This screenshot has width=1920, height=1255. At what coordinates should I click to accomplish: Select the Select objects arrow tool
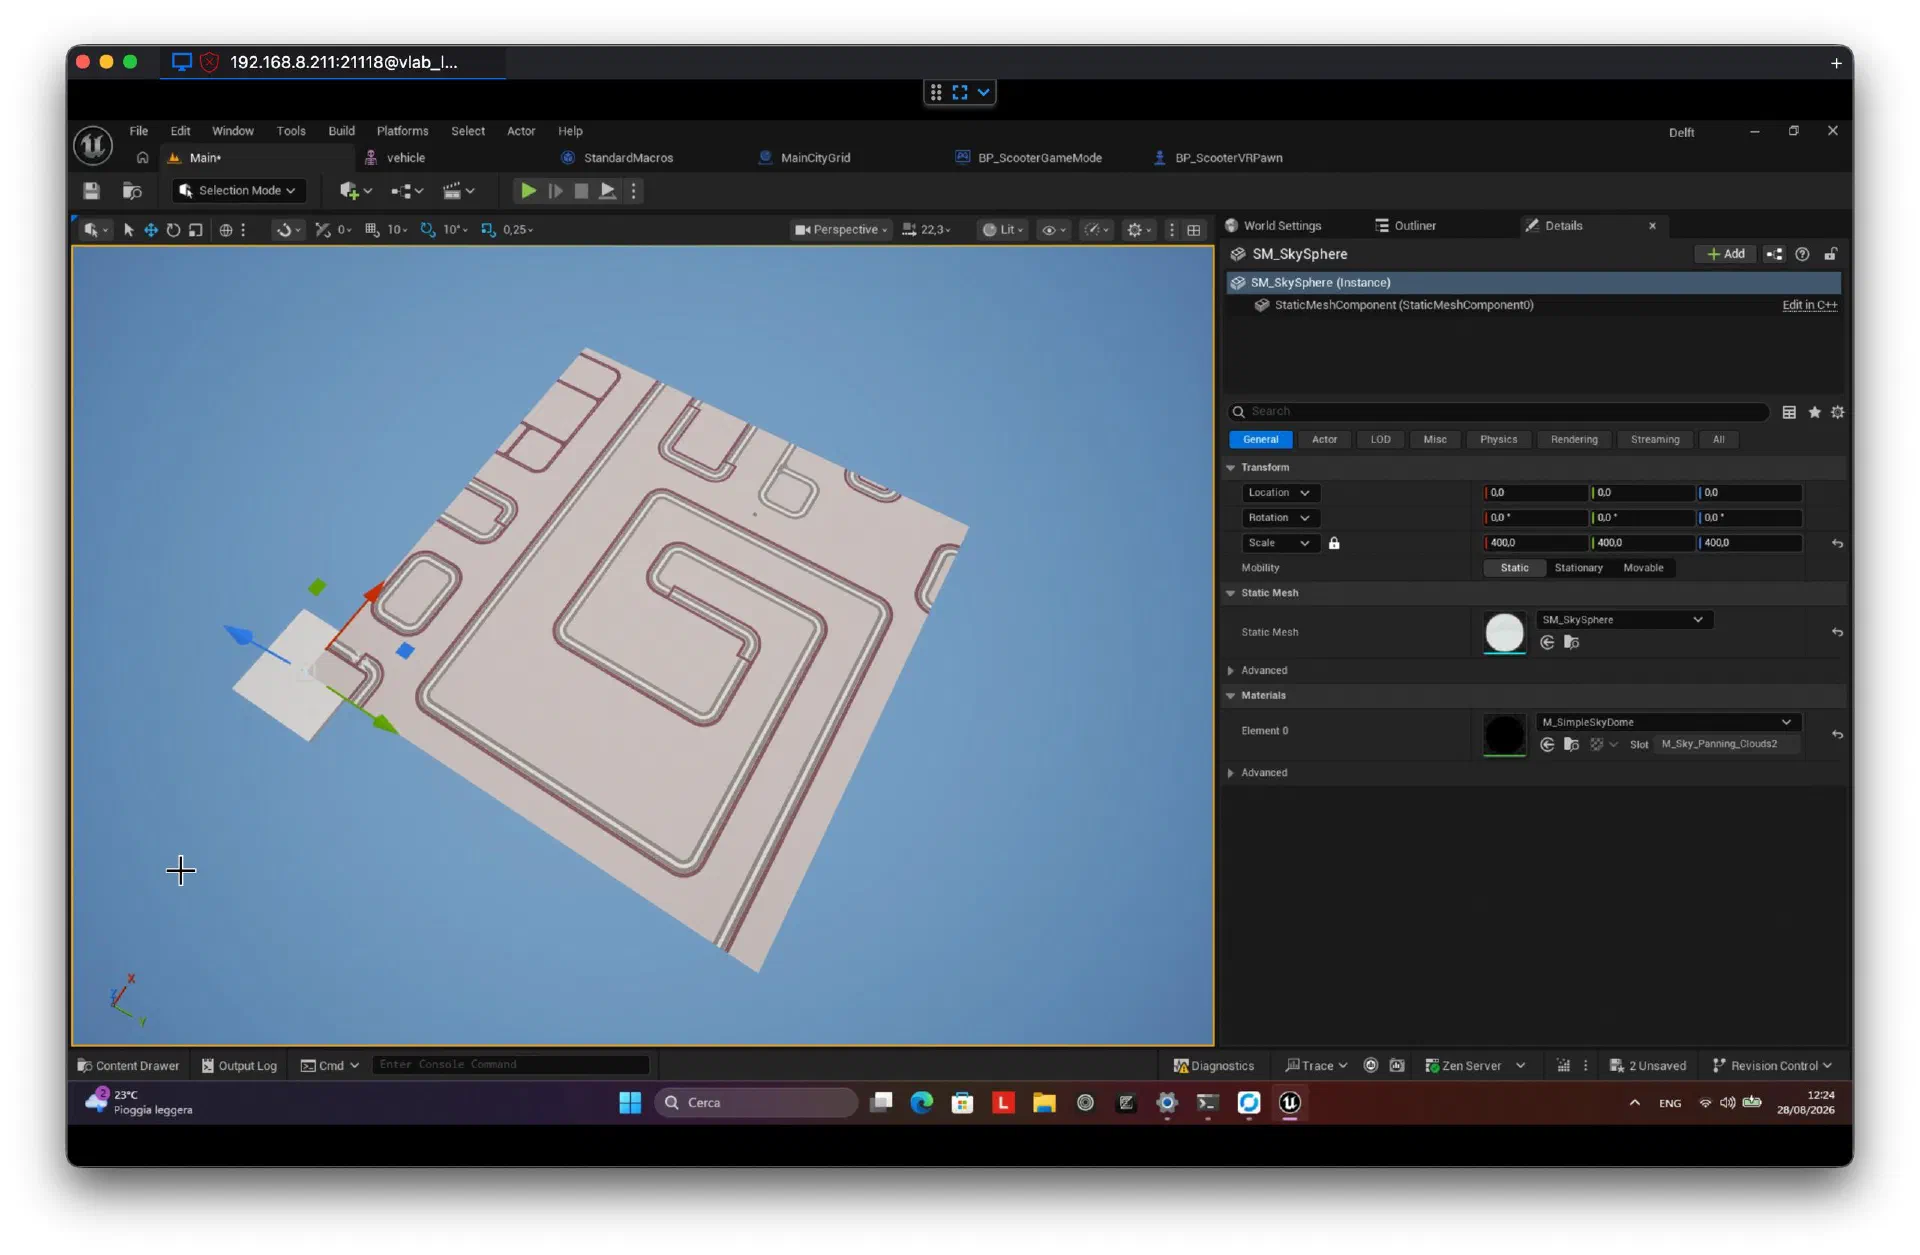click(128, 229)
